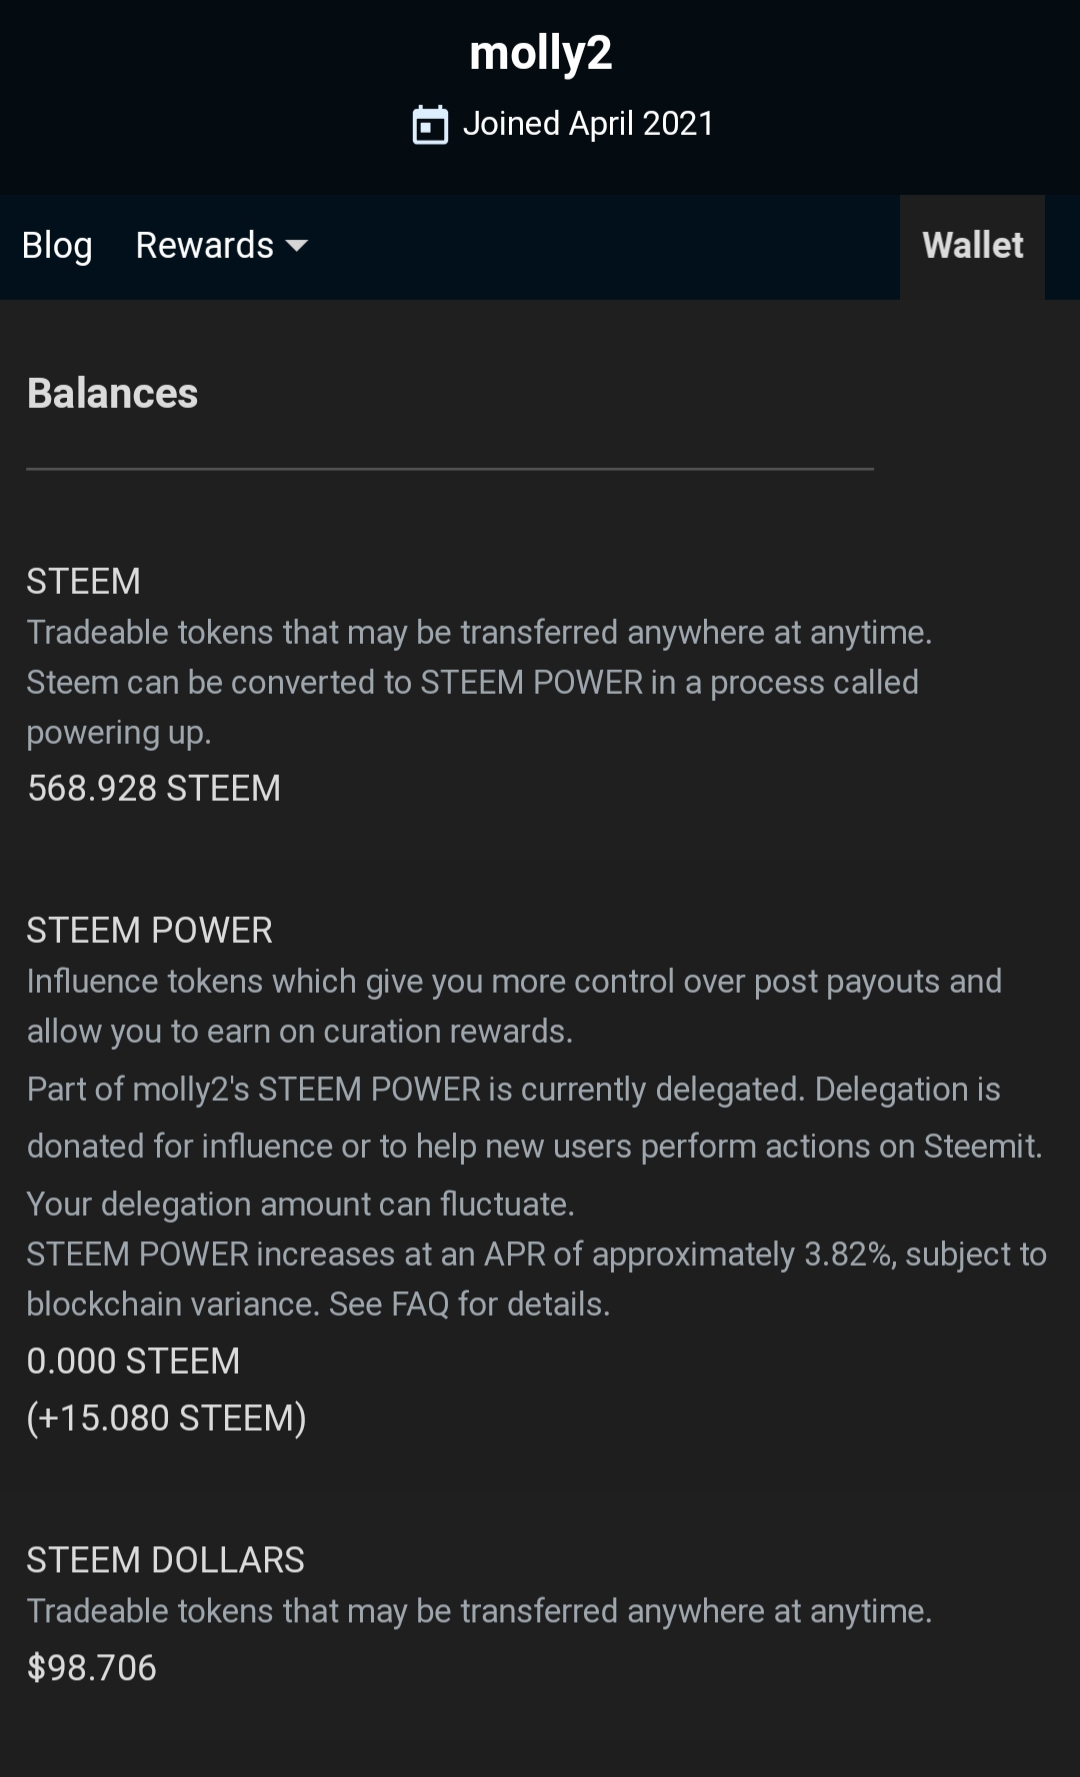The image size is (1080, 1777).
Task: Click the STEEM POWER token title
Action: point(149,930)
